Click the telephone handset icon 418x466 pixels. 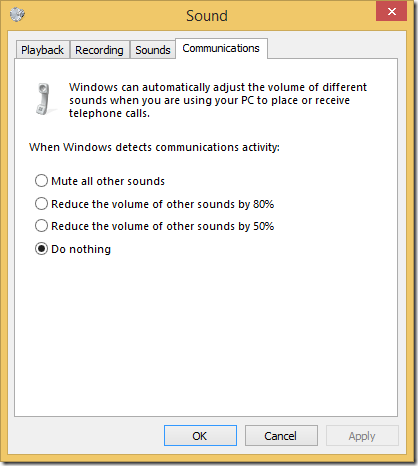click(x=44, y=99)
